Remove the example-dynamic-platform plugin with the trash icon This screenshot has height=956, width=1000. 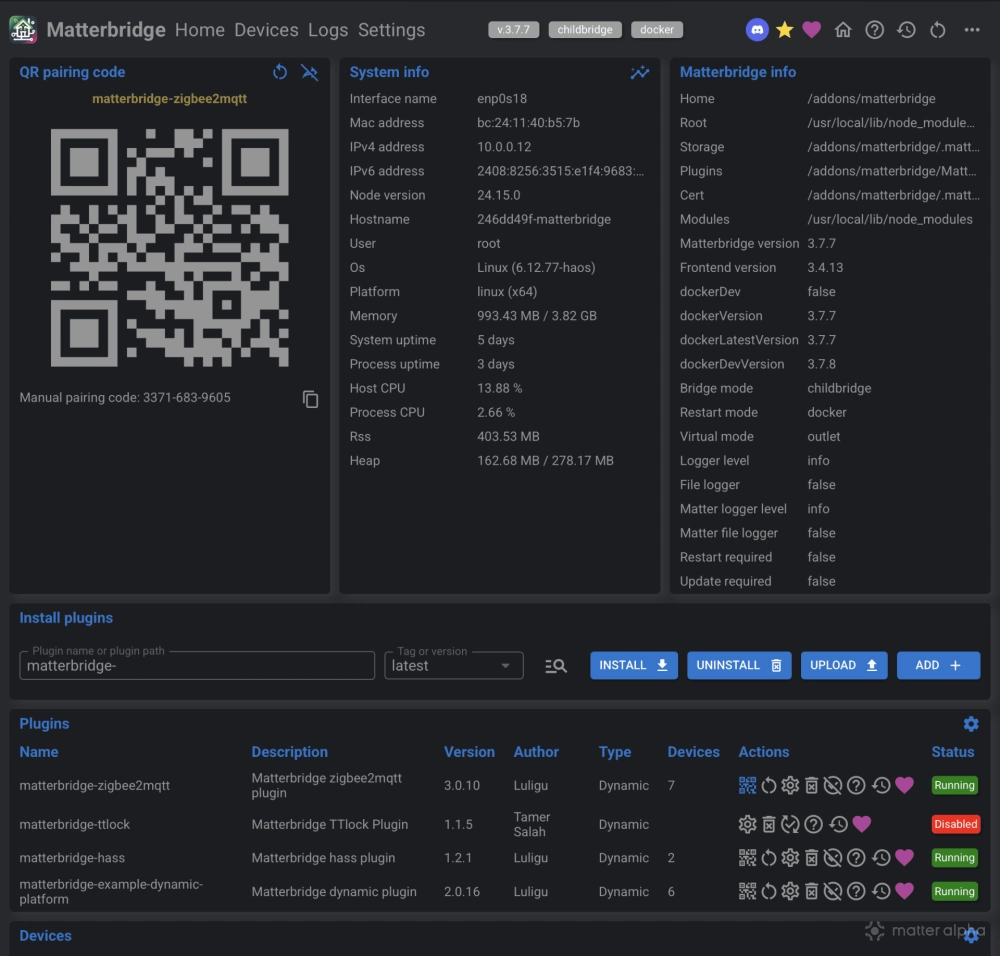(811, 891)
